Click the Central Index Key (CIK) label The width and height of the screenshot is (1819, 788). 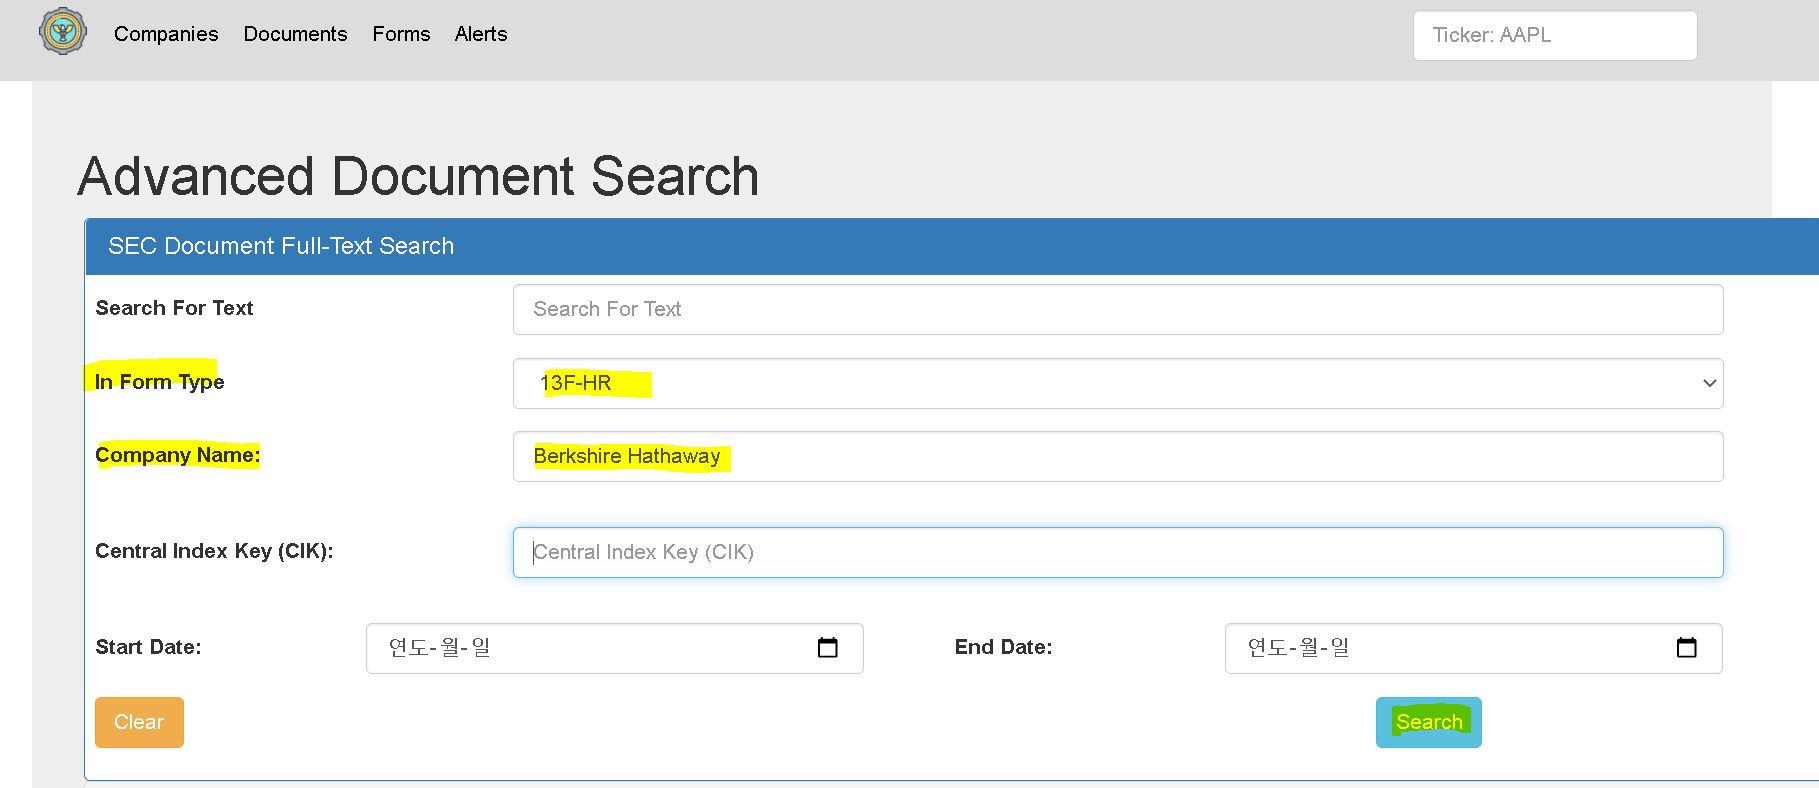(214, 551)
